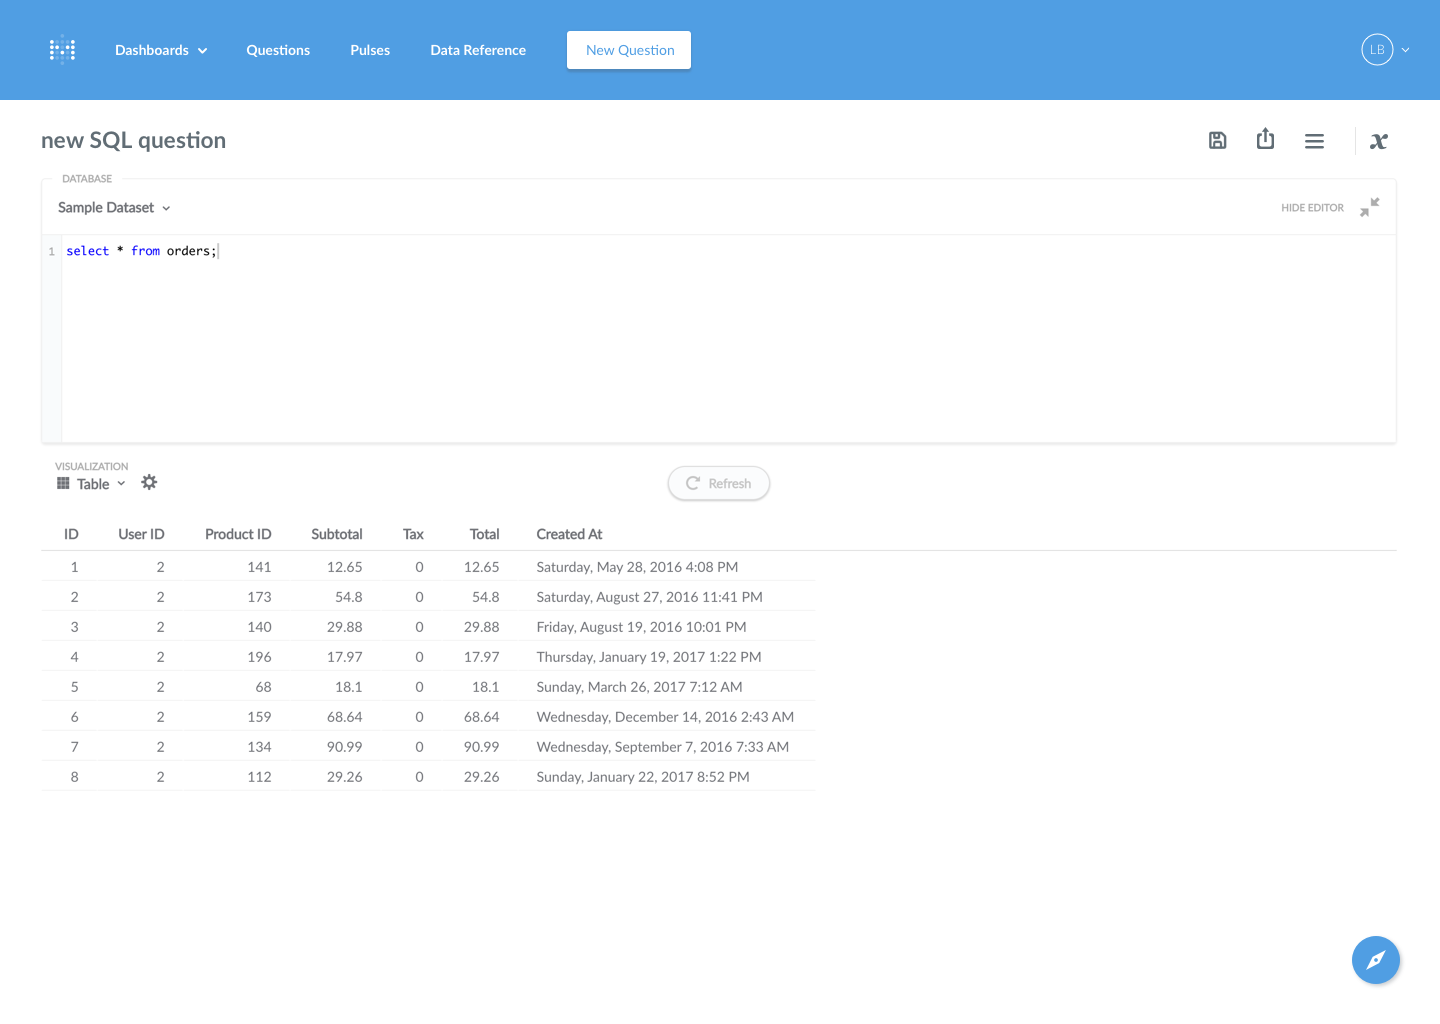Open the Pulses section
Image resolution: width=1440 pixels, height=1024 pixels.
(x=370, y=49)
